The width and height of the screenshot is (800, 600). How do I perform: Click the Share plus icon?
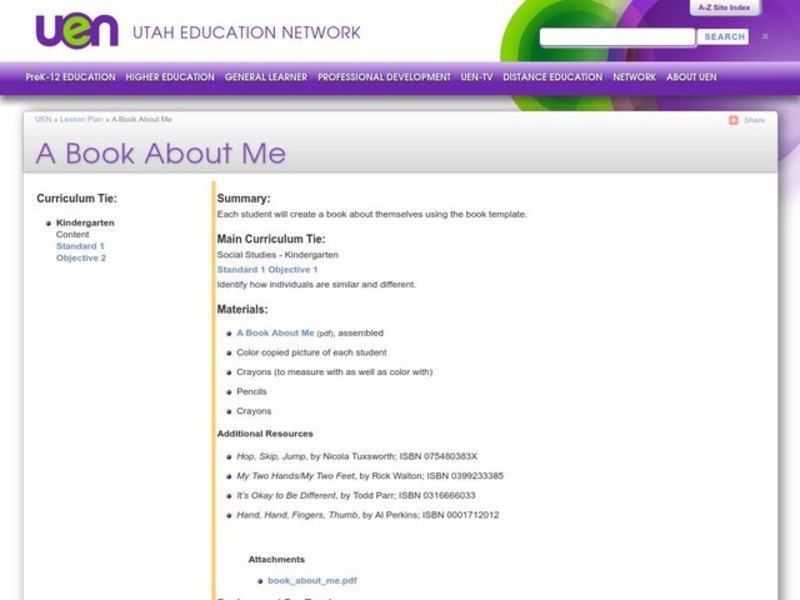733,120
